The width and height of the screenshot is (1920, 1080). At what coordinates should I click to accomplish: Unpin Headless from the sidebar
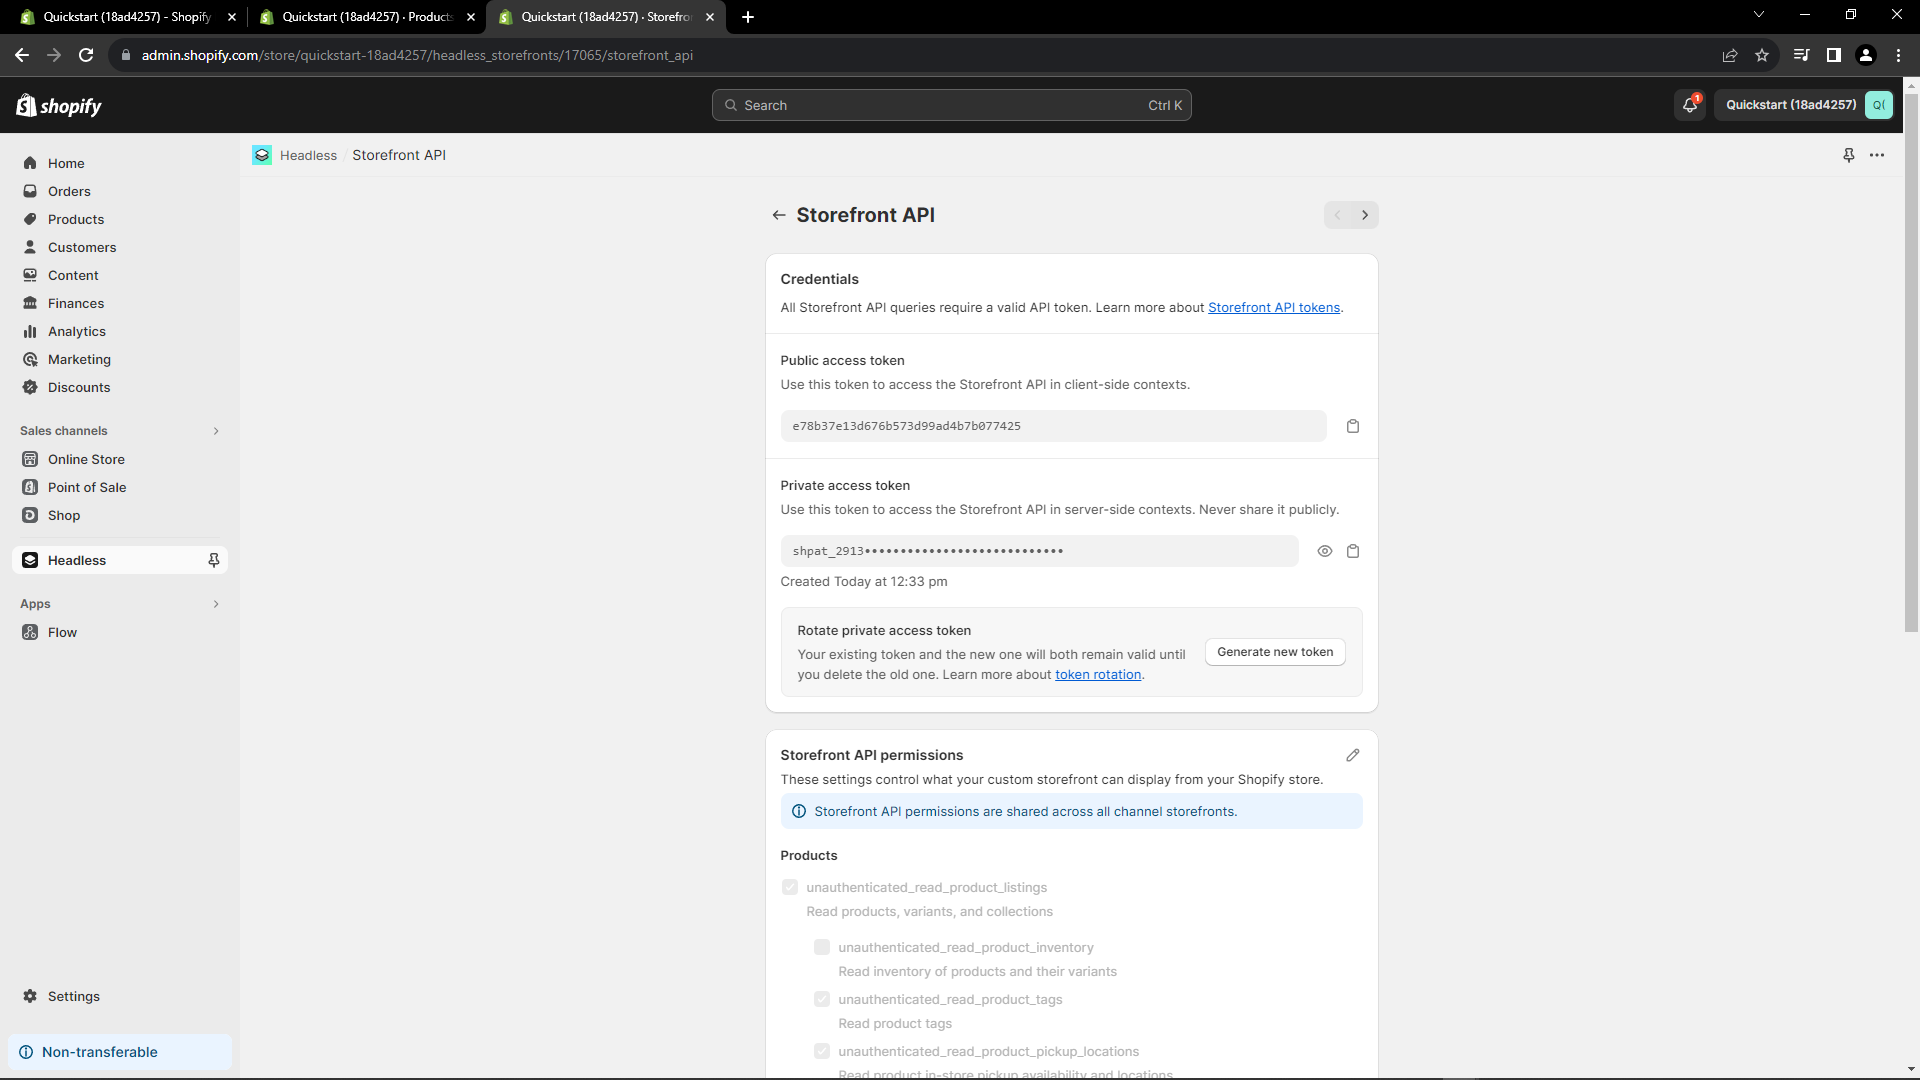(x=213, y=560)
